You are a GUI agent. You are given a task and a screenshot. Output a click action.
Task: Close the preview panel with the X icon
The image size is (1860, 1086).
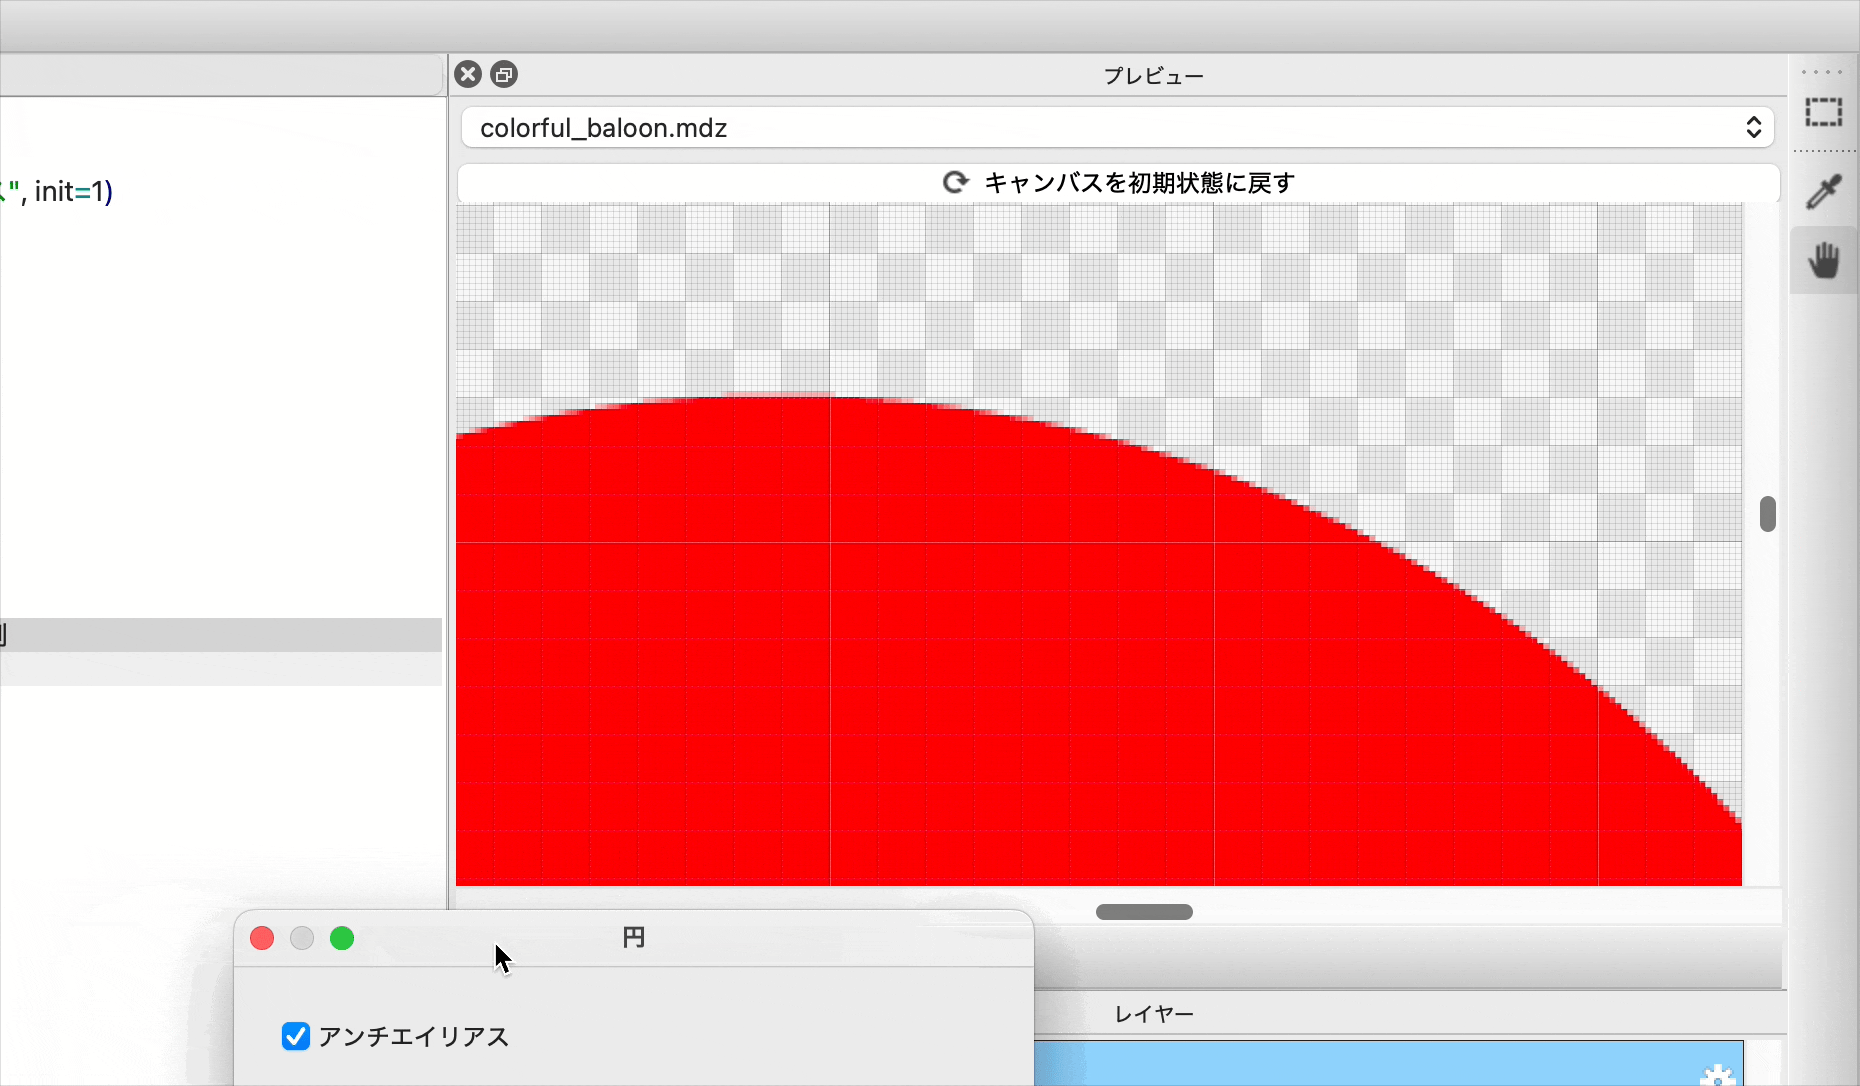(467, 74)
